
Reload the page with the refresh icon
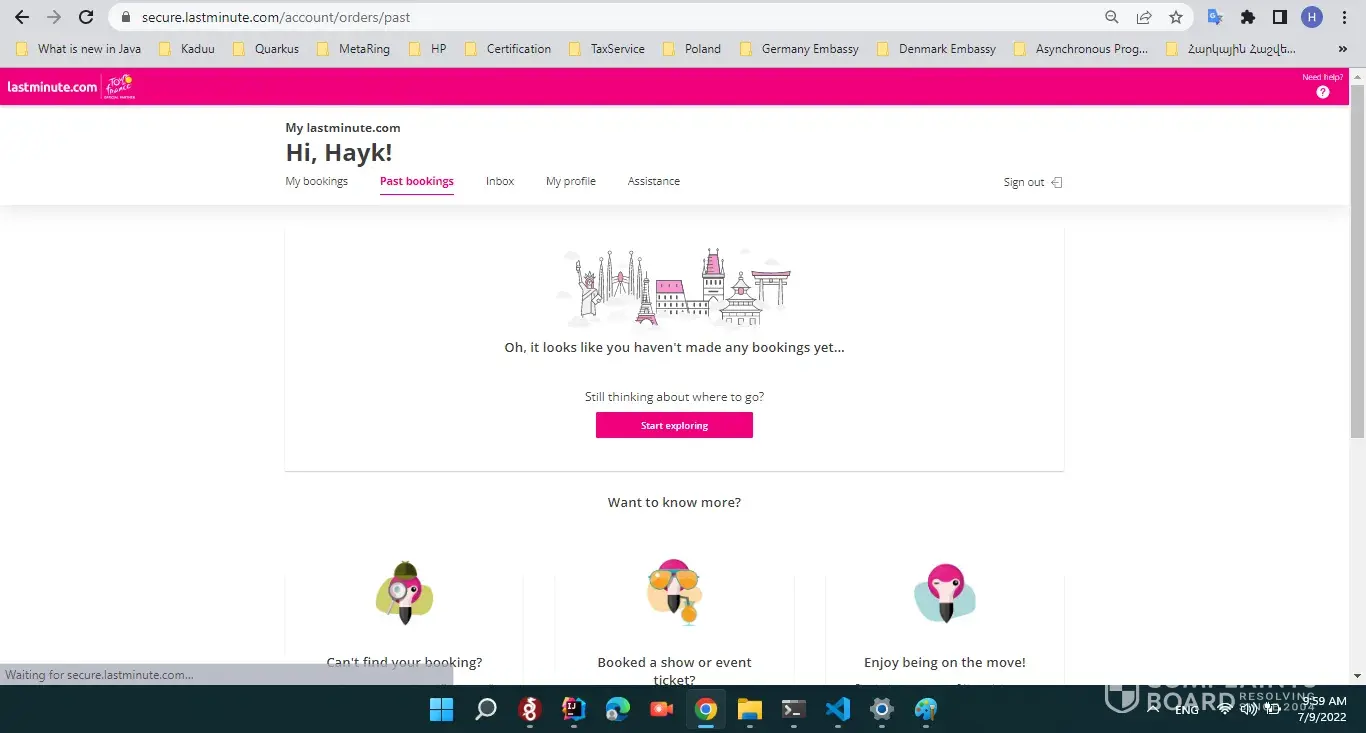point(86,17)
